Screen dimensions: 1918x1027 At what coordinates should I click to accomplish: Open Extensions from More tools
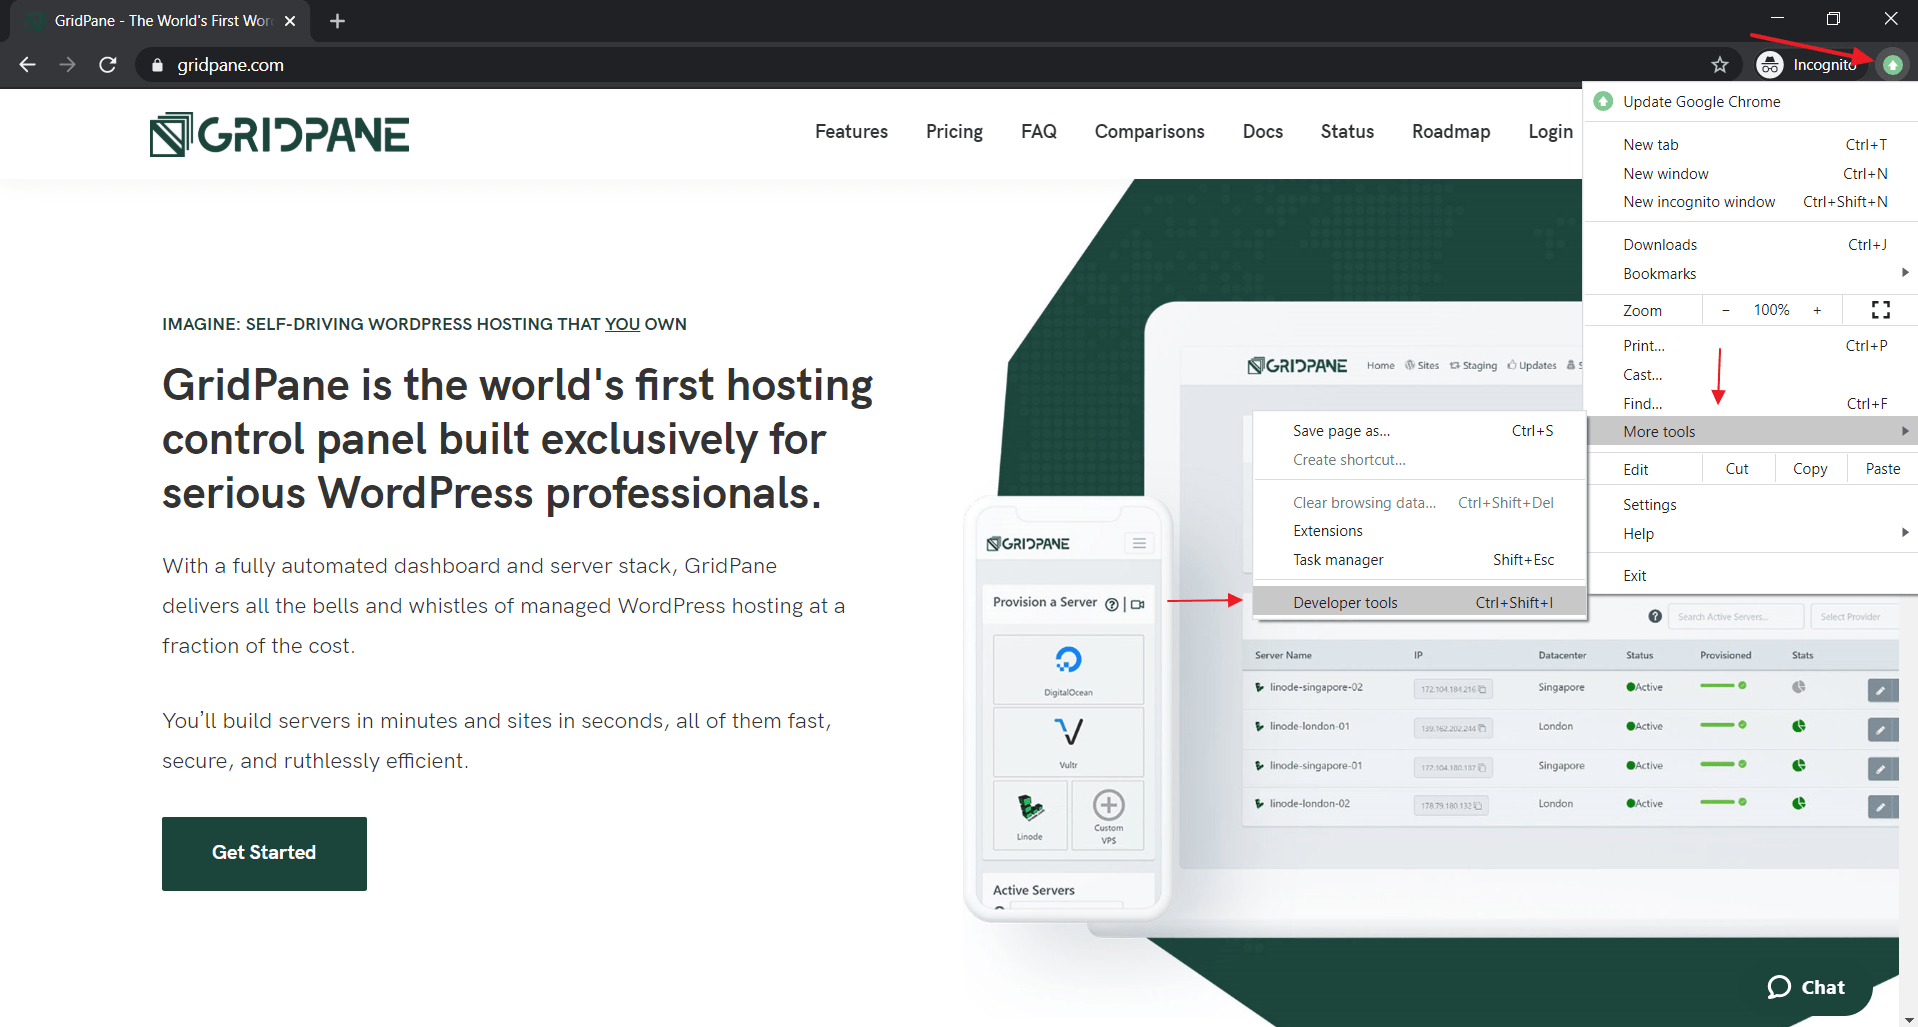(1420, 530)
